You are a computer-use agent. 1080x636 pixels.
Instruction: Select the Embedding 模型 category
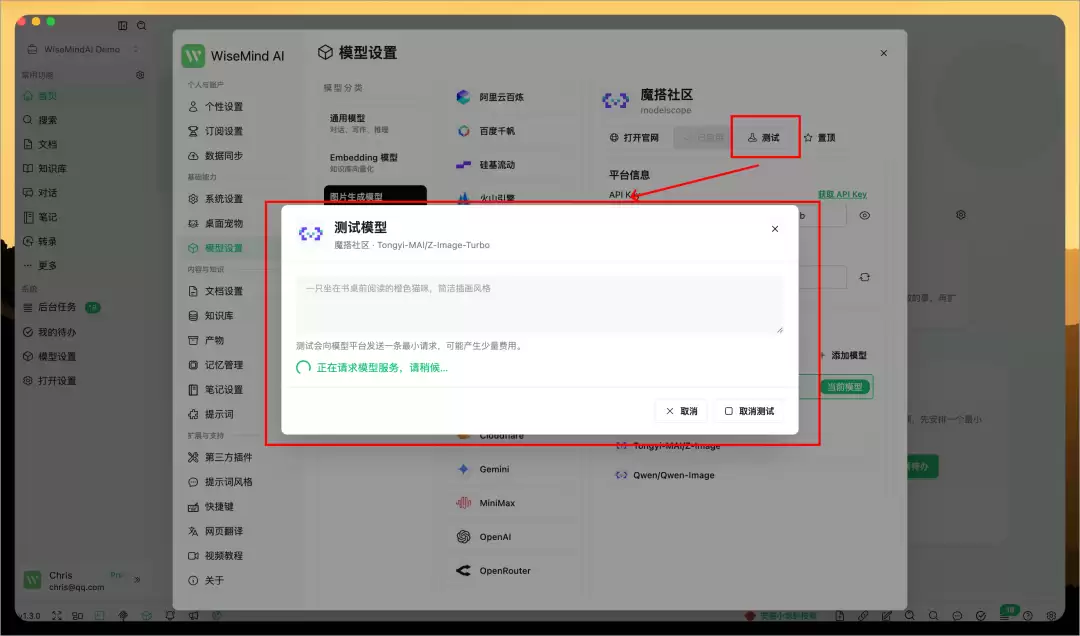tap(375, 163)
